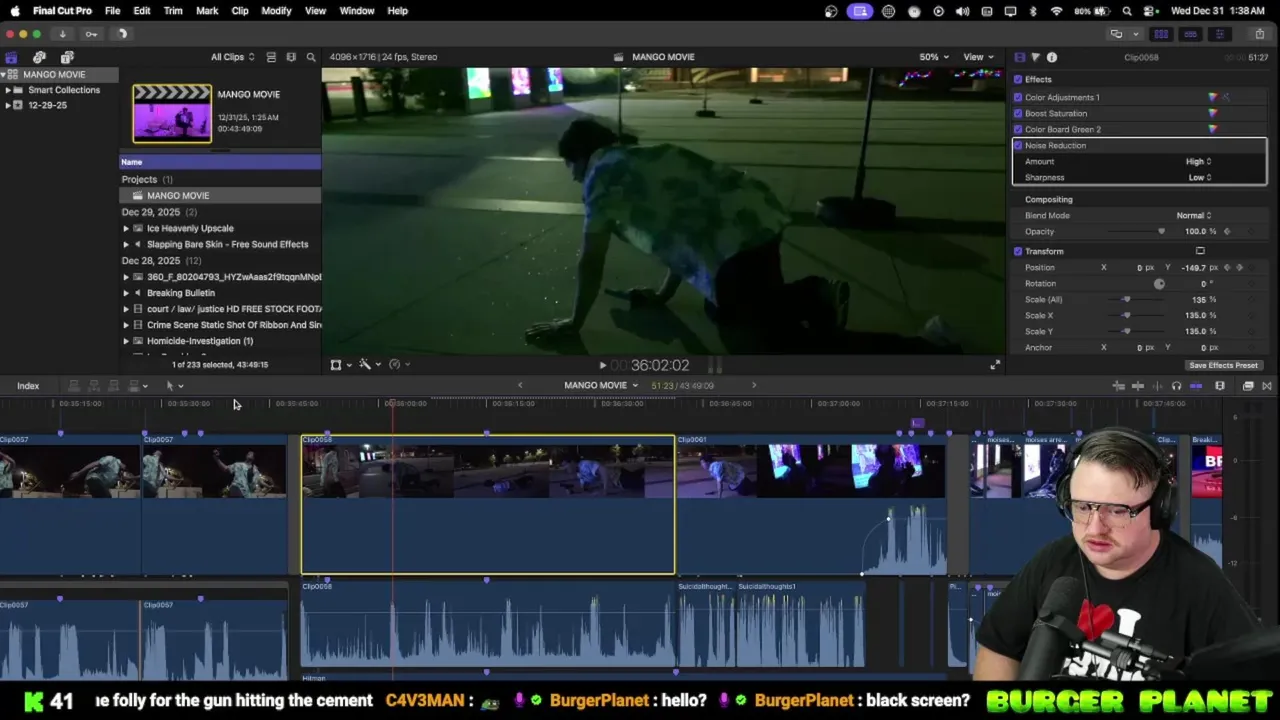Show the Transitions browser
The image size is (1280, 720).
(x=1267, y=386)
